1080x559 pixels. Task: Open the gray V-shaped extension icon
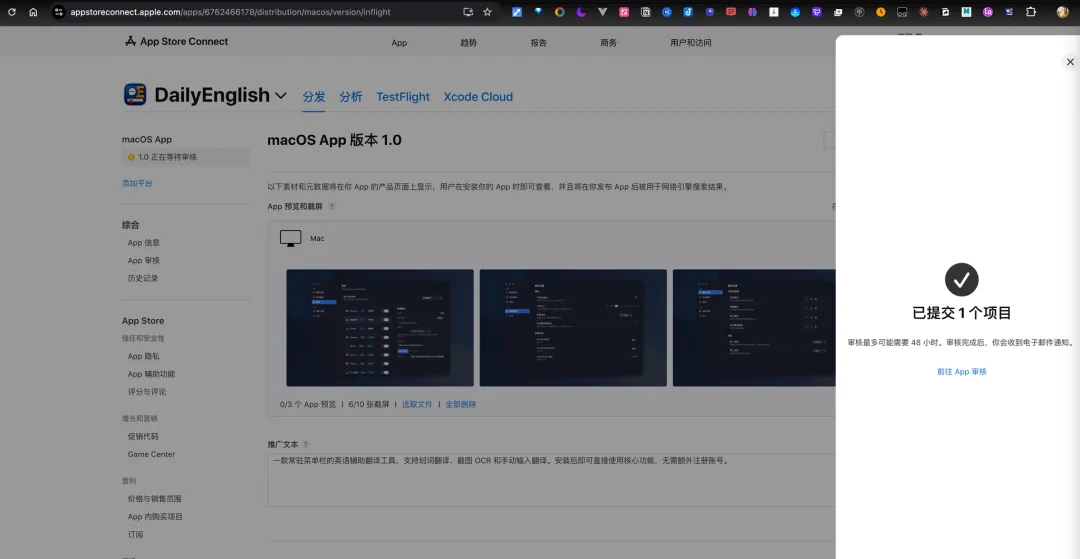[x=603, y=12]
